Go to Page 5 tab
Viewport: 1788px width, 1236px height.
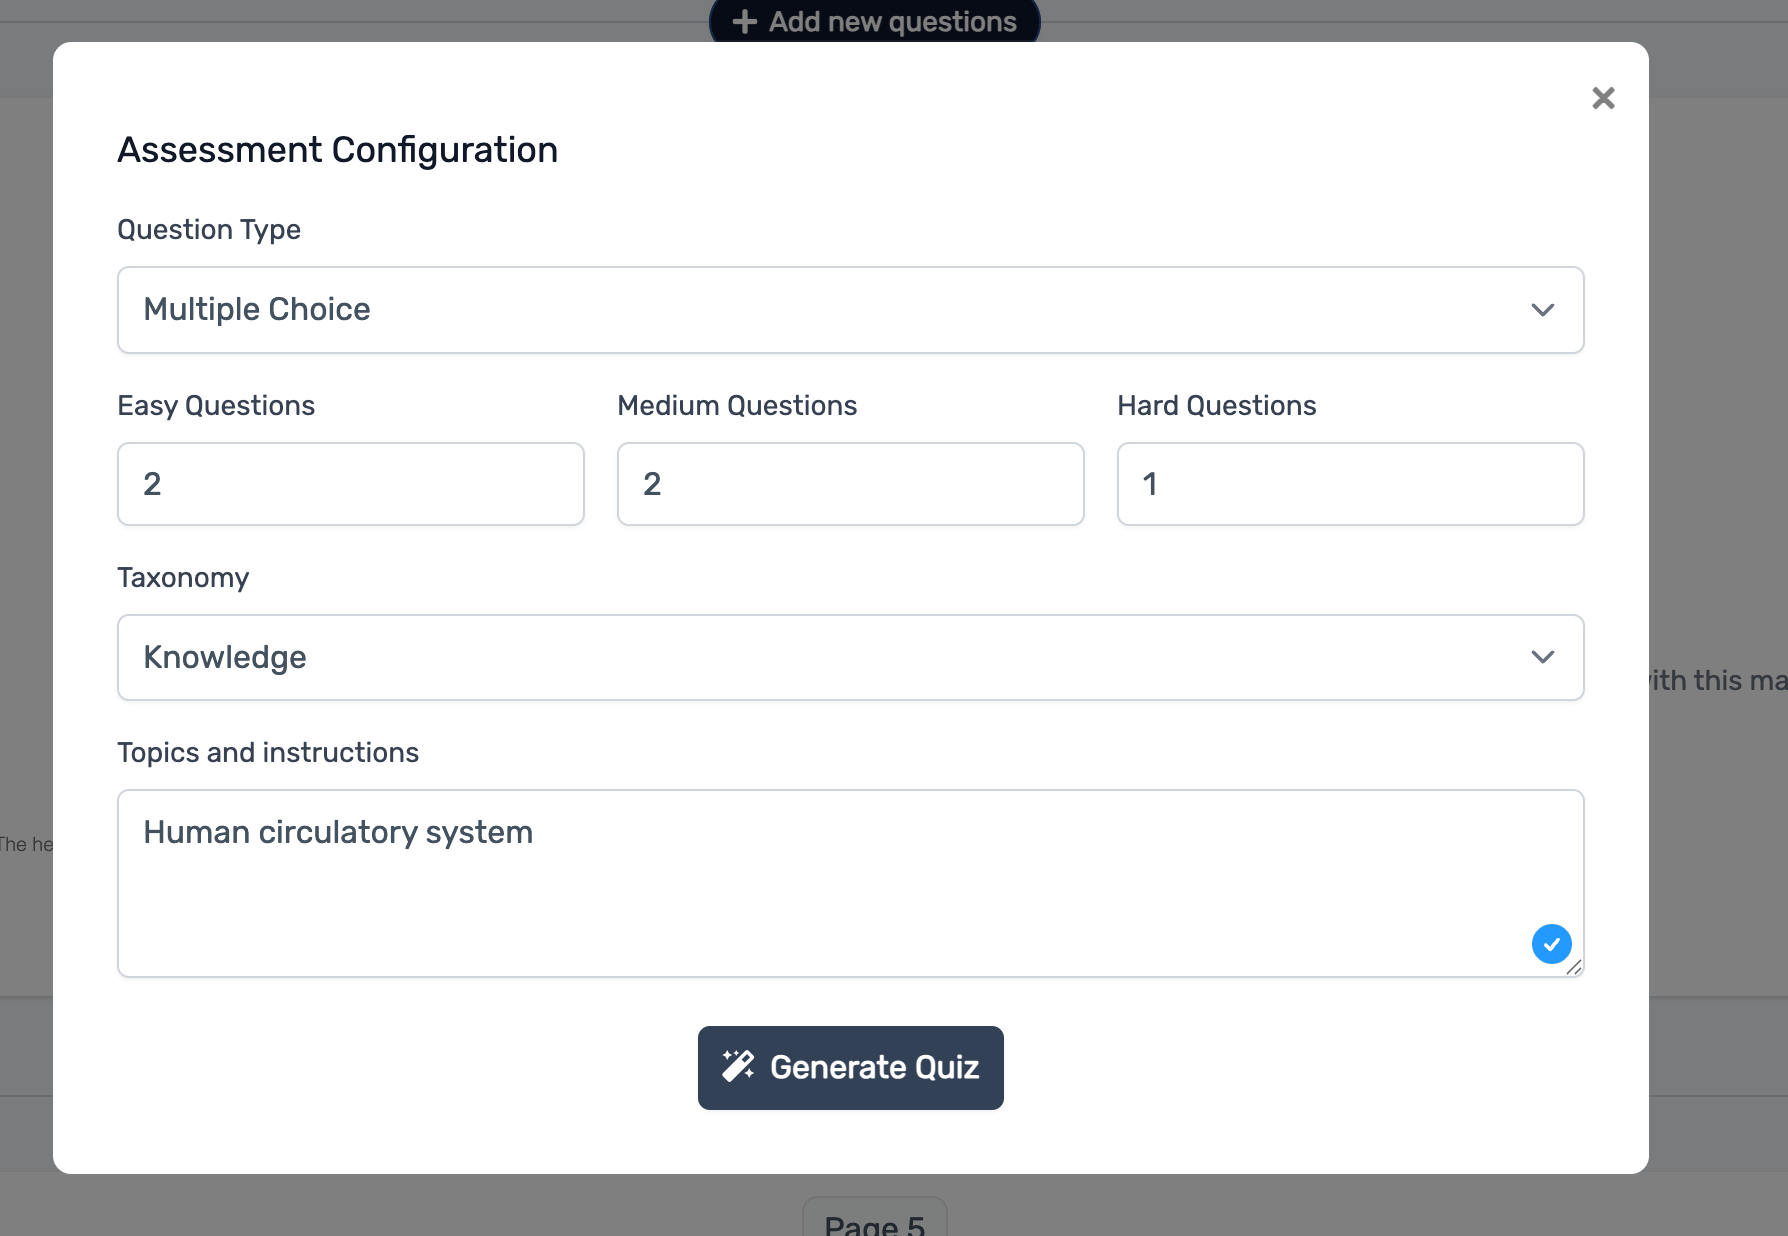coord(874,1222)
